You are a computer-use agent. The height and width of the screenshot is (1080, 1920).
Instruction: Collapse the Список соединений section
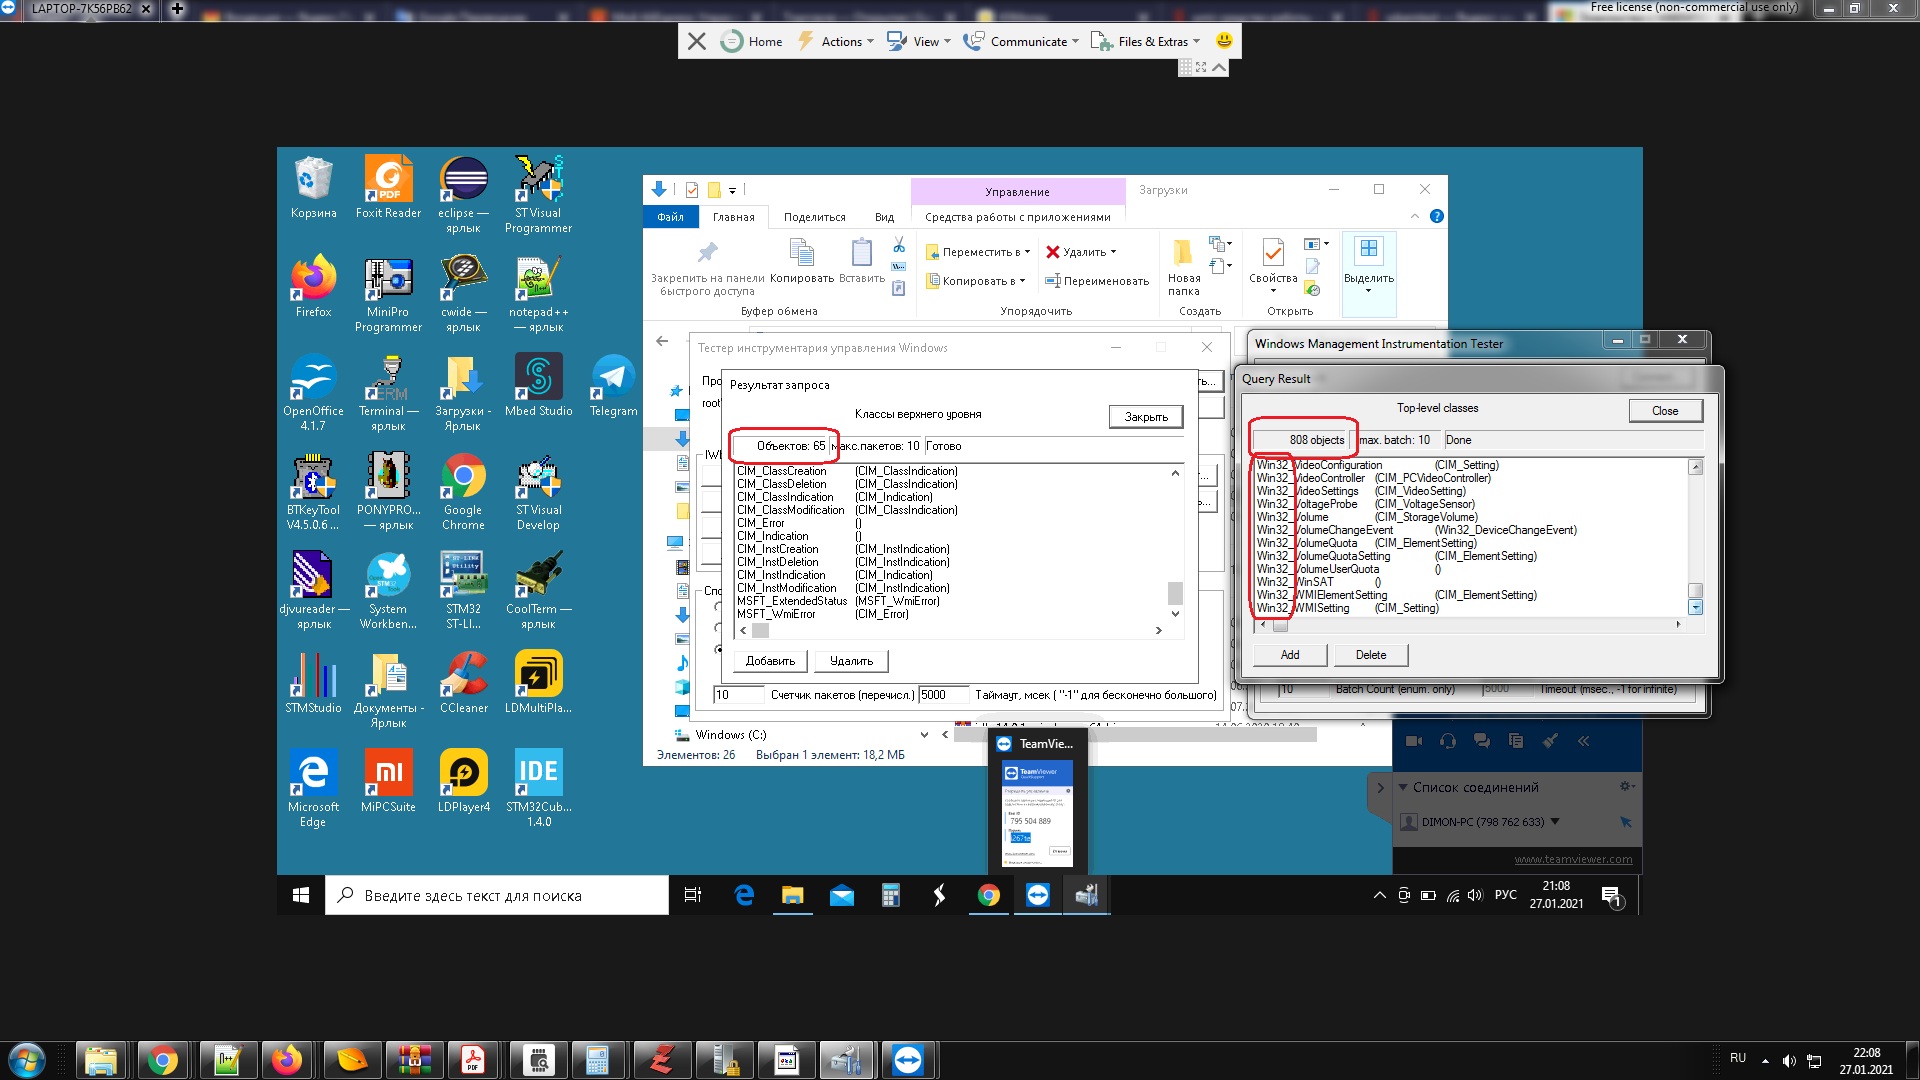pyautogui.click(x=1403, y=787)
